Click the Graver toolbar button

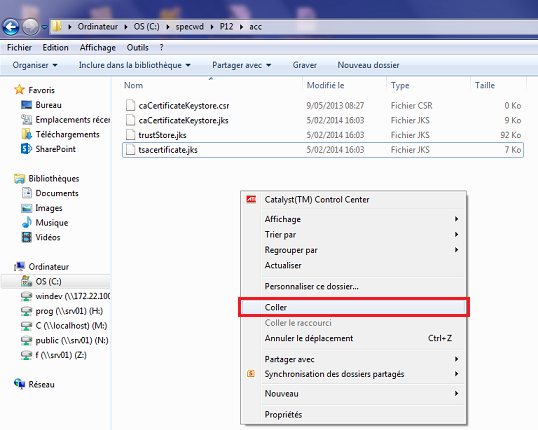click(305, 65)
